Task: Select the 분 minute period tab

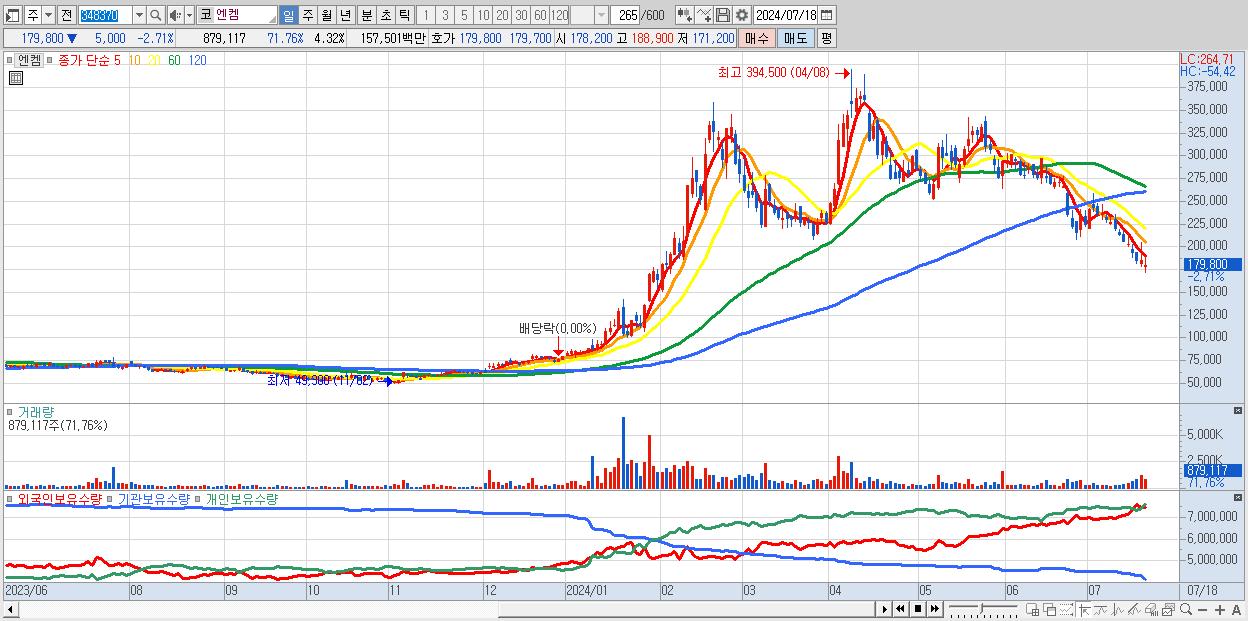Action: tap(366, 15)
